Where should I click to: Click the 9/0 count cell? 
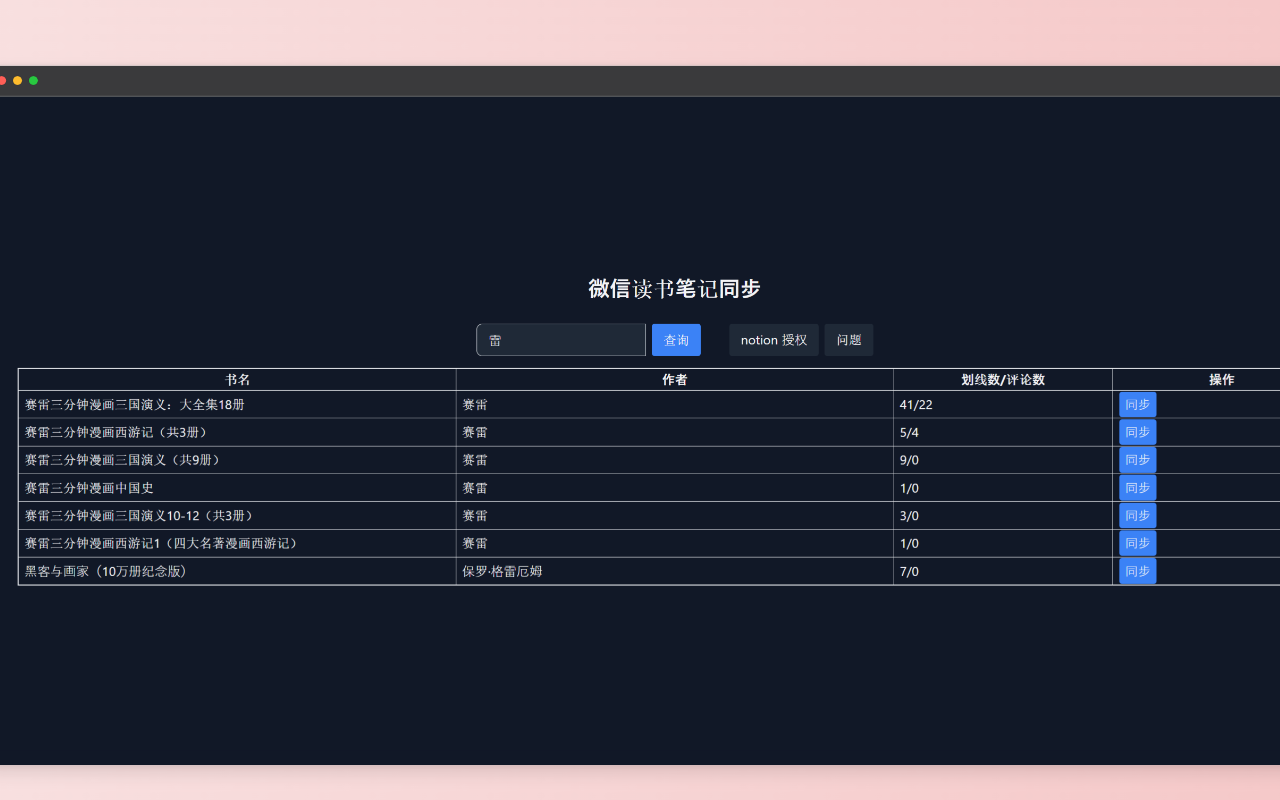[x=1003, y=460]
